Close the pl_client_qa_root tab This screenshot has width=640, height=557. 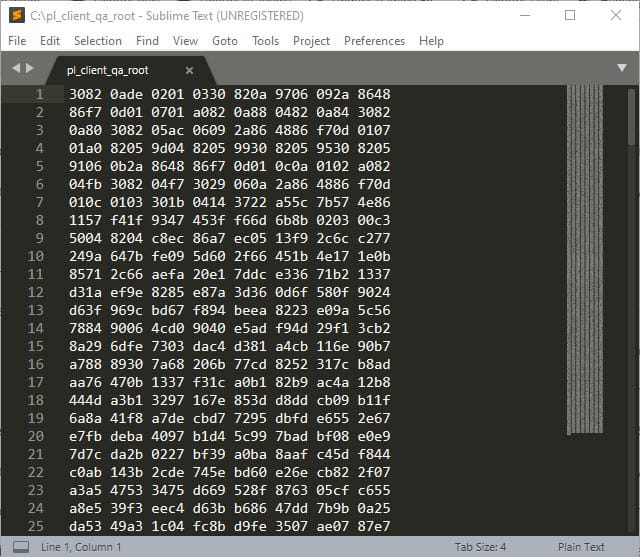coord(189,71)
